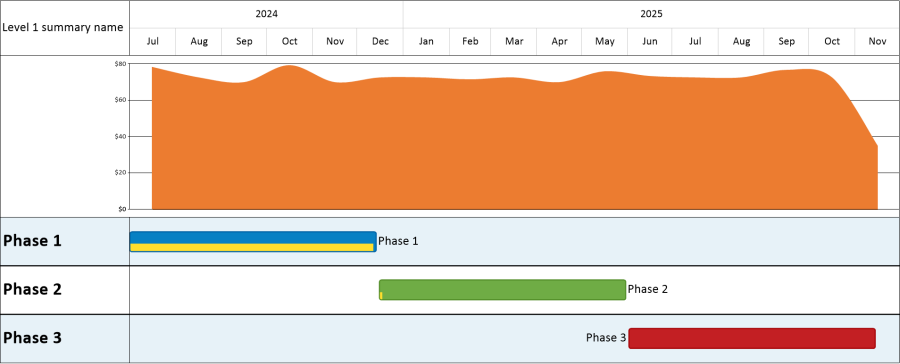Screen dimensions: 900x364
Task: Click the $20 axis label
Action: (x=120, y=172)
